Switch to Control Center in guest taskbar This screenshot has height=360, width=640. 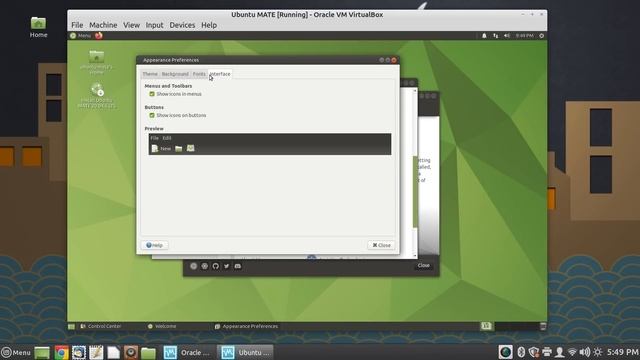tap(100, 326)
